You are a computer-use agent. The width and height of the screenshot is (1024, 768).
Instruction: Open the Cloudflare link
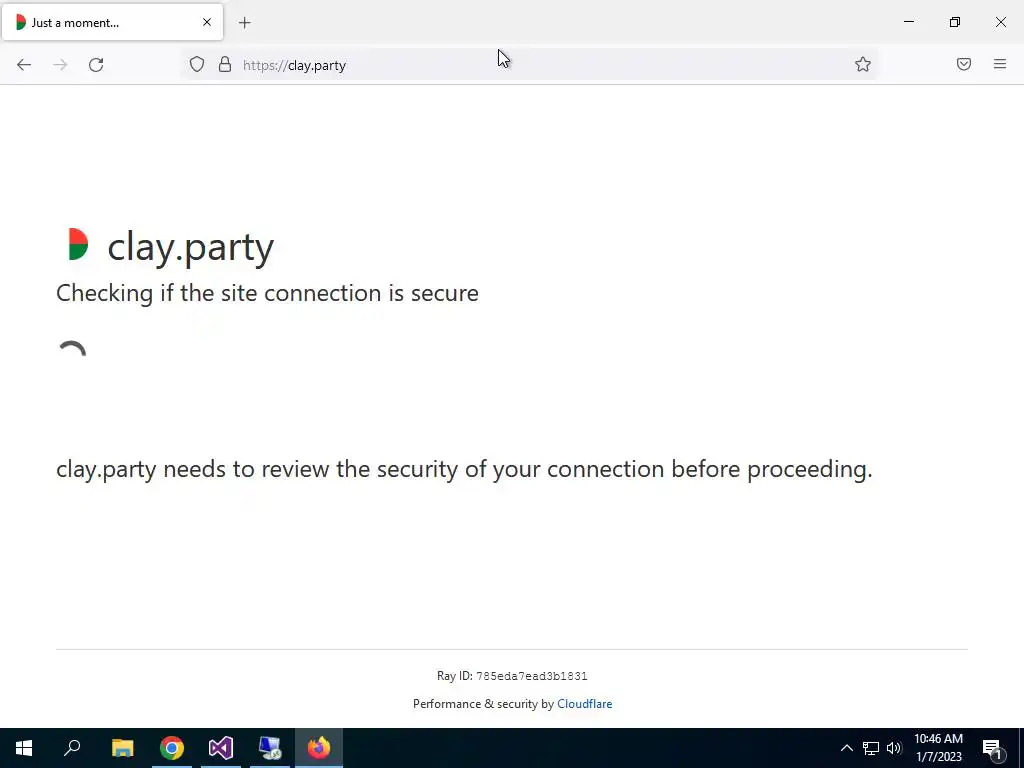pos(584,704)
